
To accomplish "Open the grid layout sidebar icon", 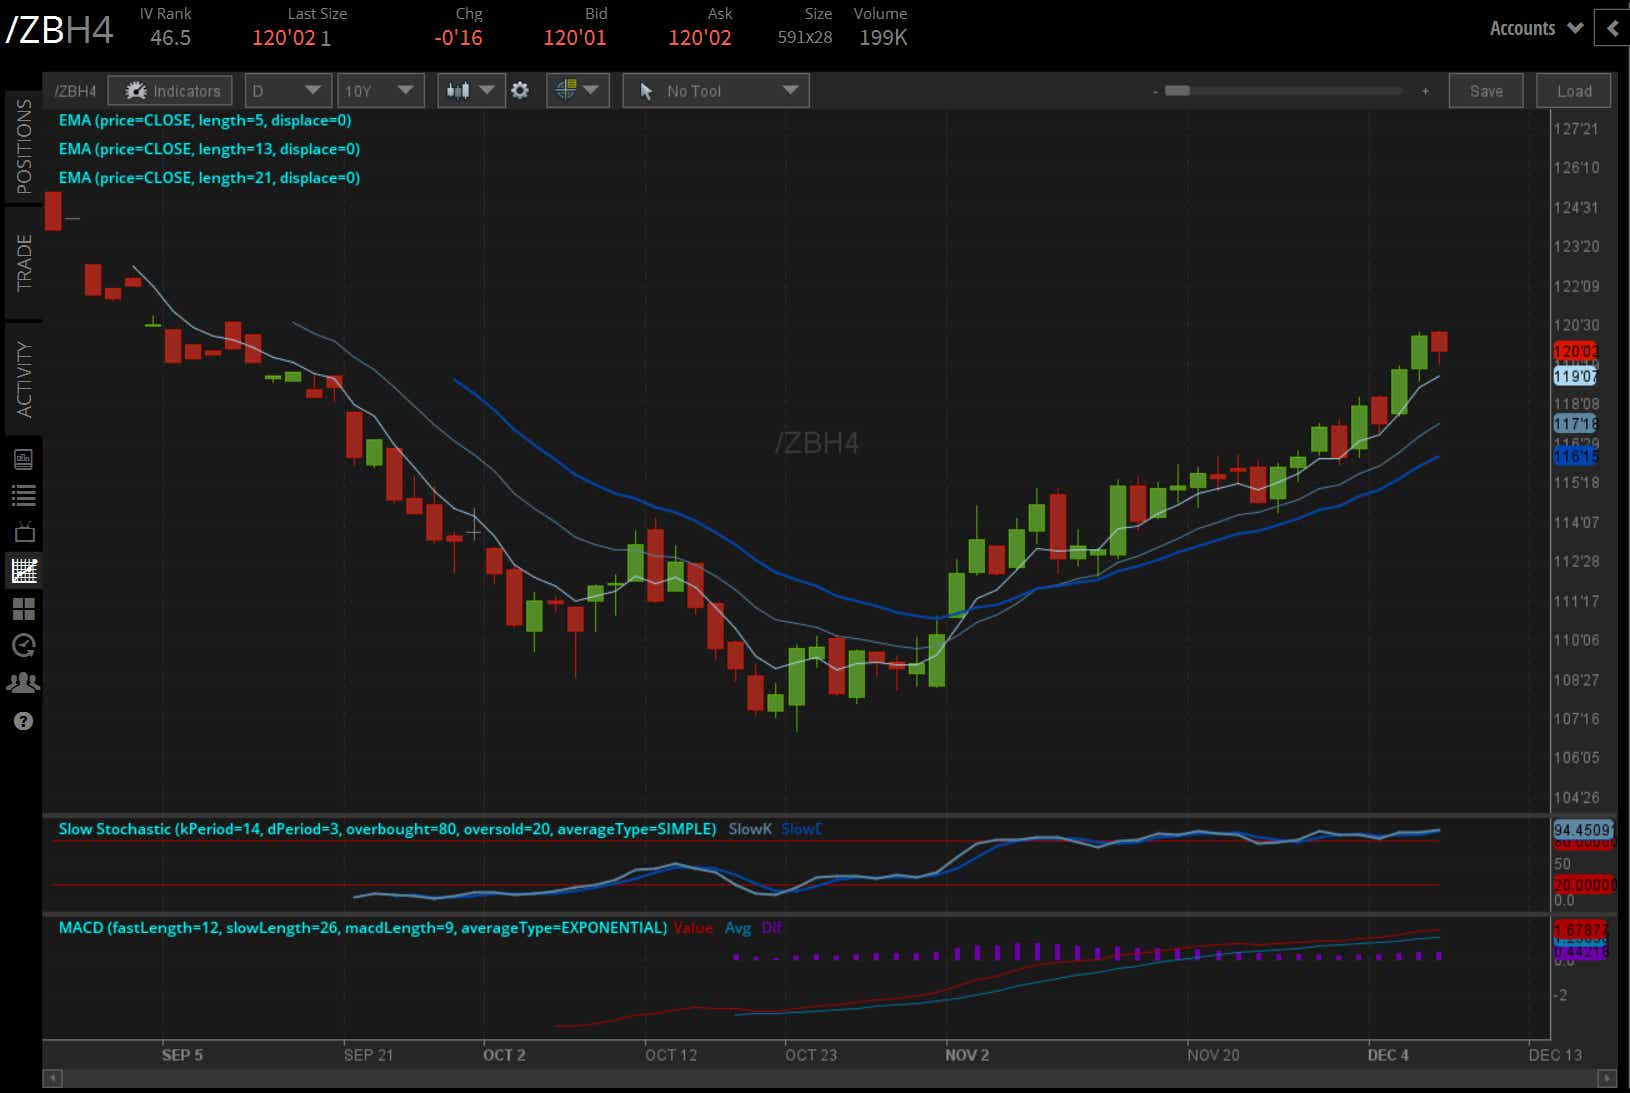I will coord(24,609).
